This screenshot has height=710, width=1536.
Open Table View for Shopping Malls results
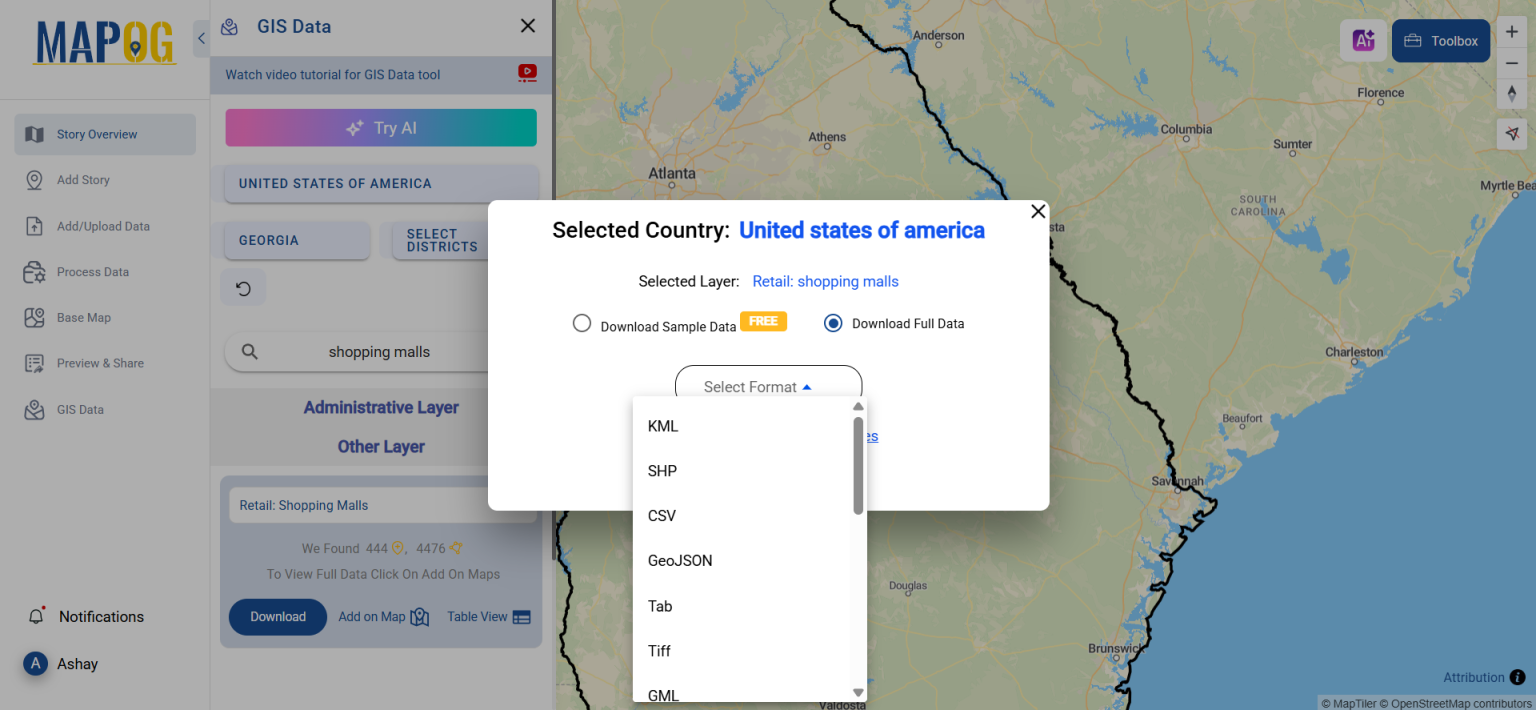pos(488,616)
